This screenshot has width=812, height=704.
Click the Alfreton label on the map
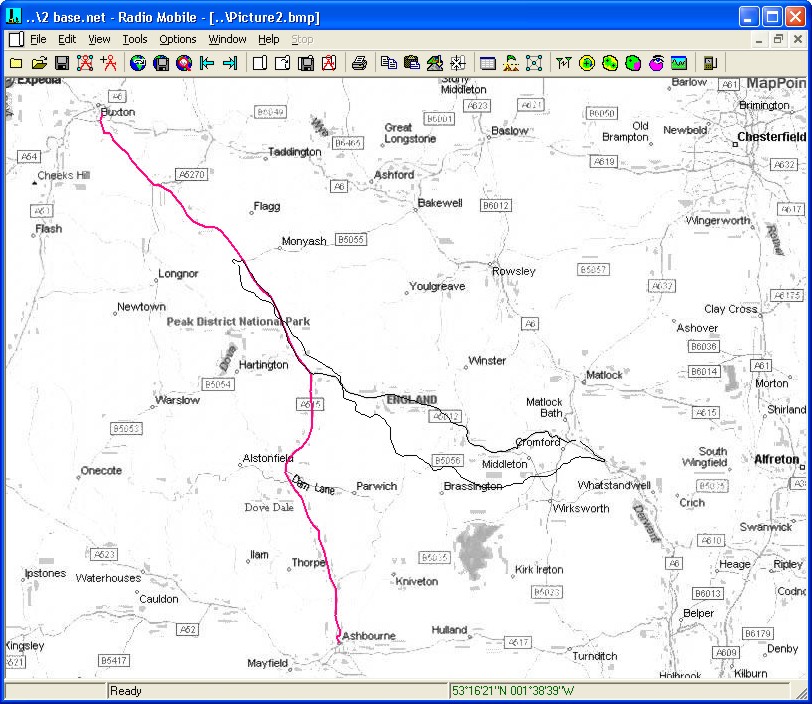777,459
